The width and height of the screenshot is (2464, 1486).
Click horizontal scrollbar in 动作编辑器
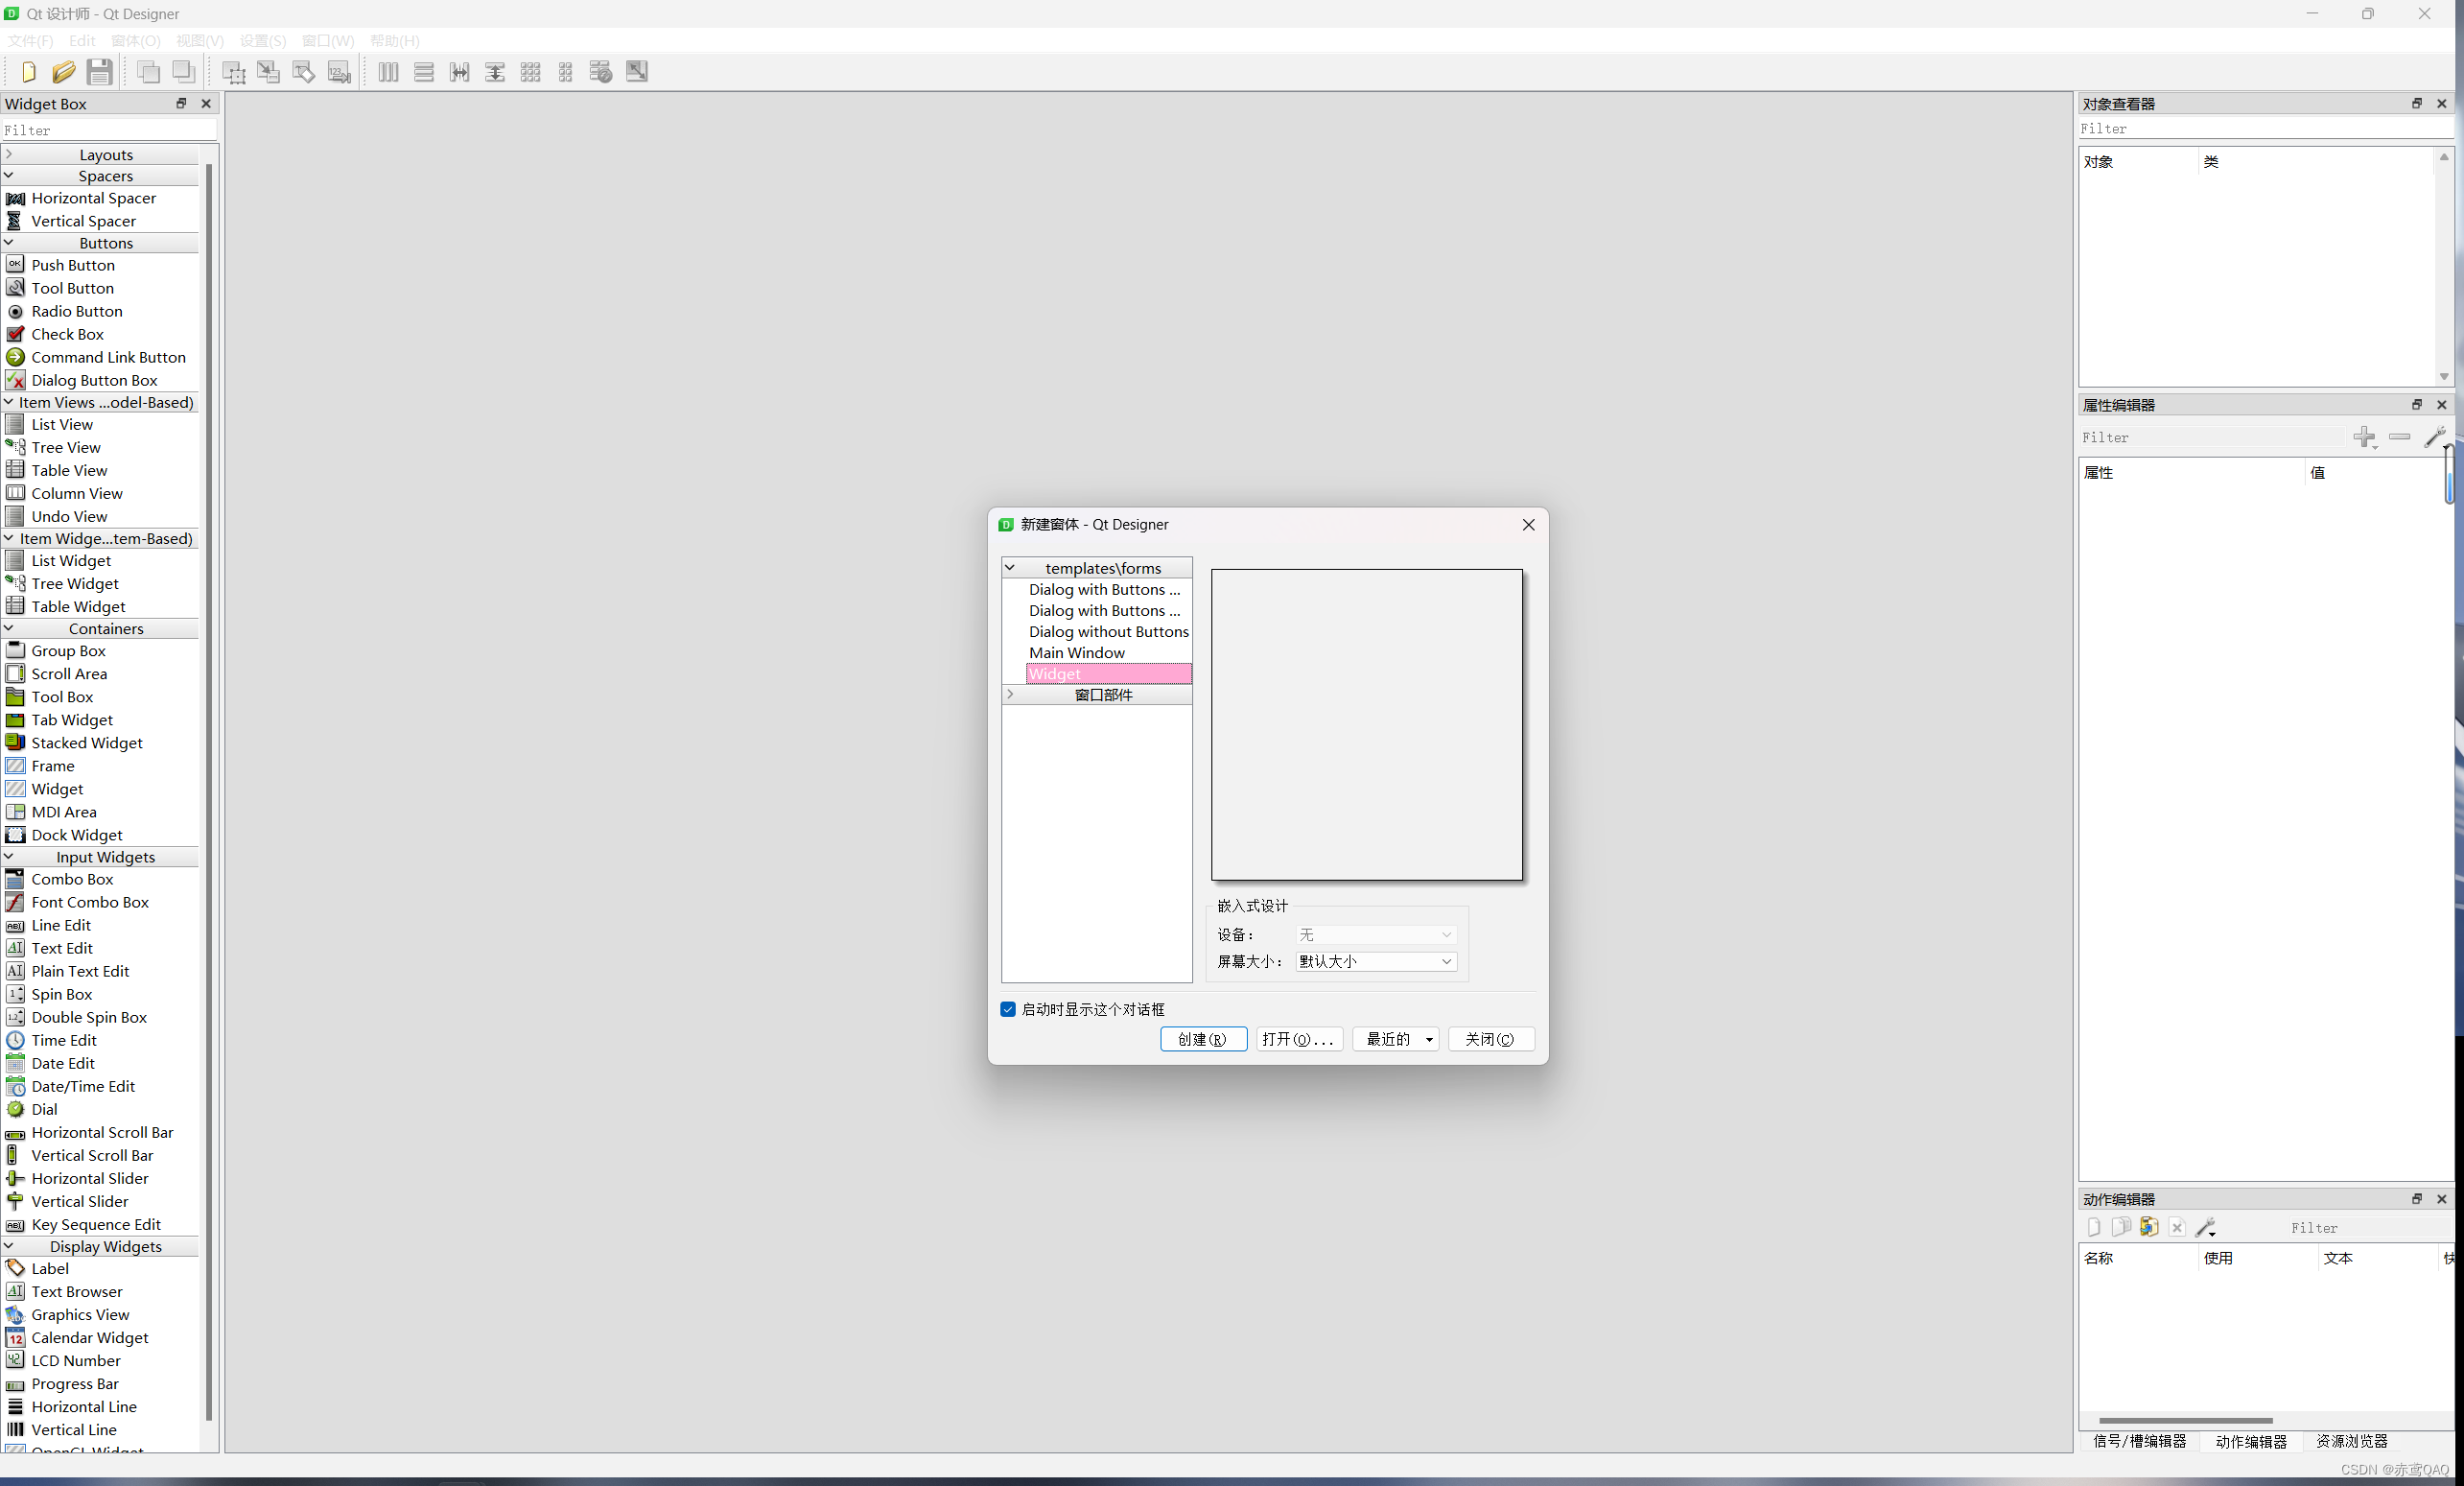click(x=2186, y=1420)
